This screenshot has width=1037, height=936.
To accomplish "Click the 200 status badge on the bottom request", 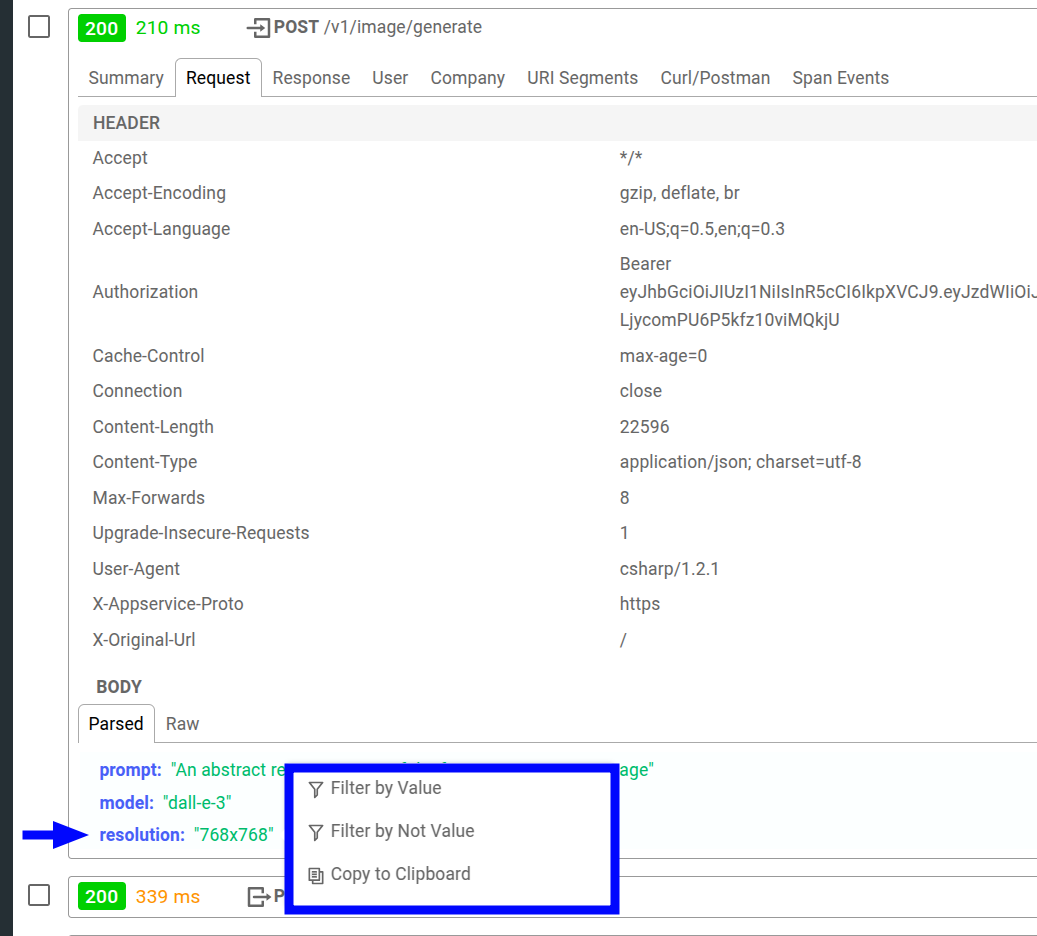I will pyautogui.click(x=101, y=896).
